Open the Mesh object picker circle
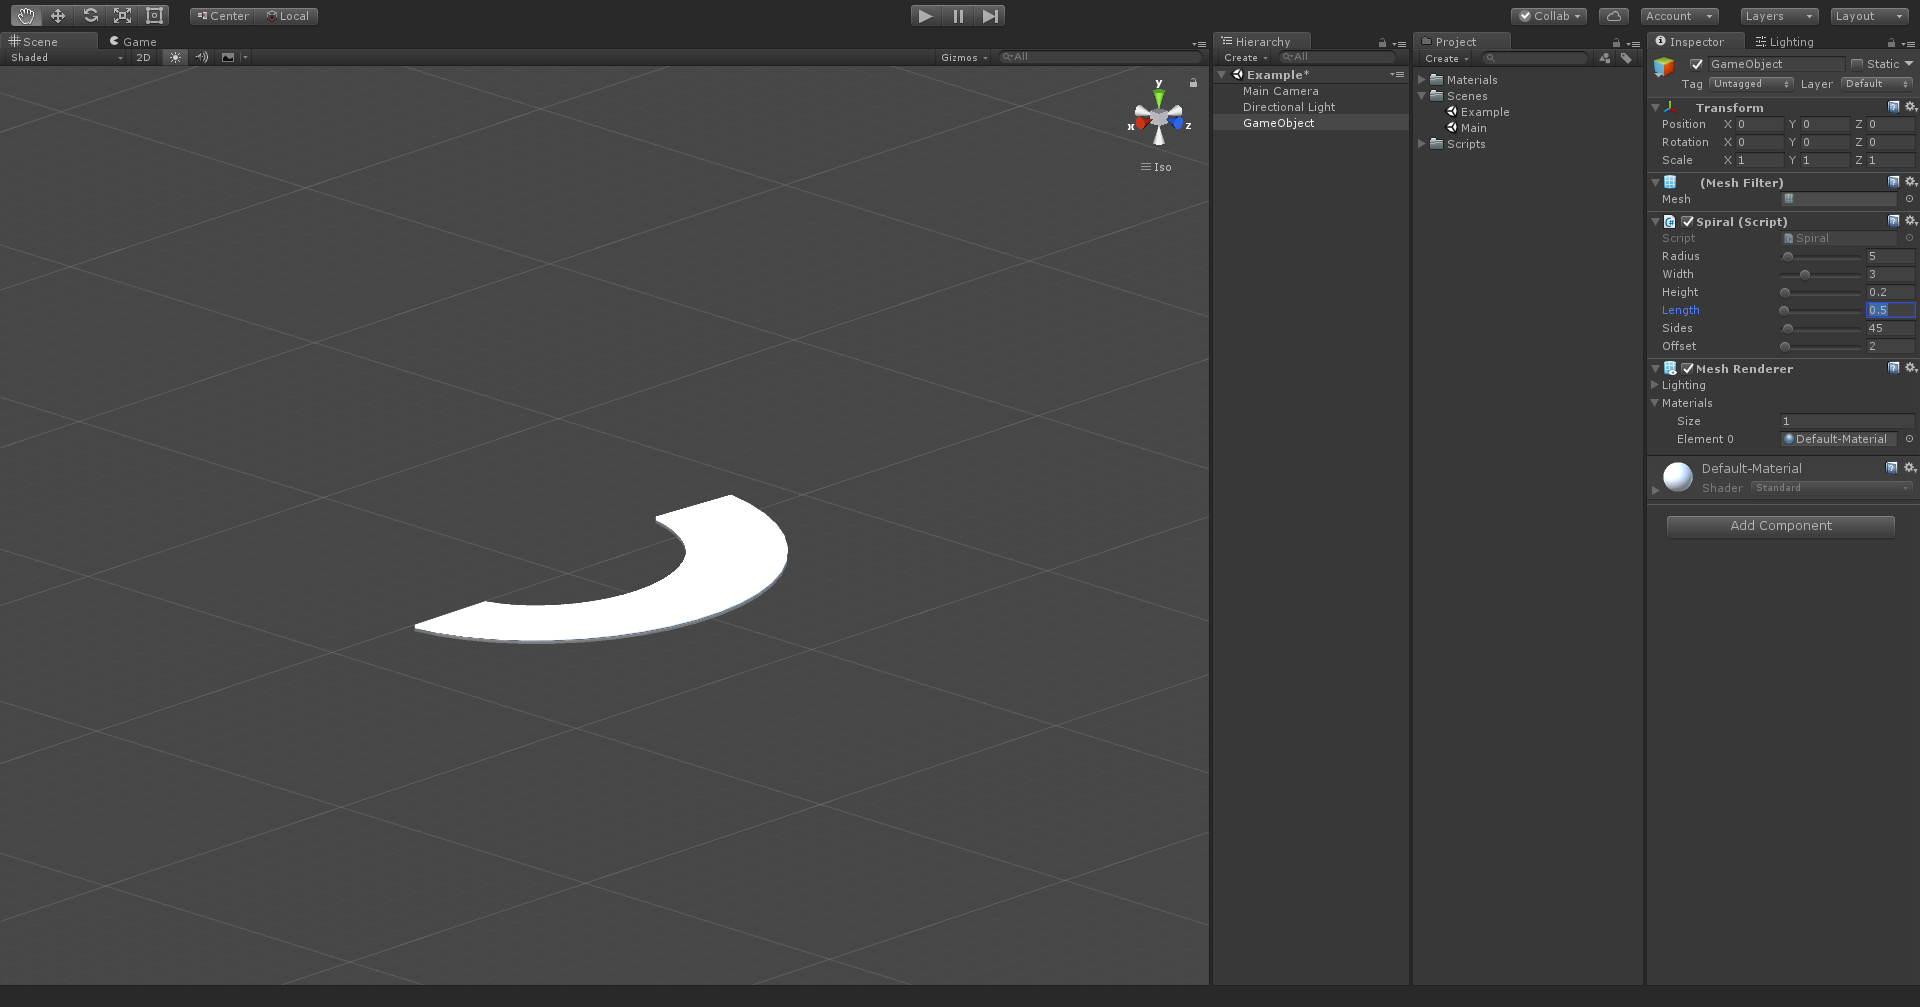 point(1909,199)
